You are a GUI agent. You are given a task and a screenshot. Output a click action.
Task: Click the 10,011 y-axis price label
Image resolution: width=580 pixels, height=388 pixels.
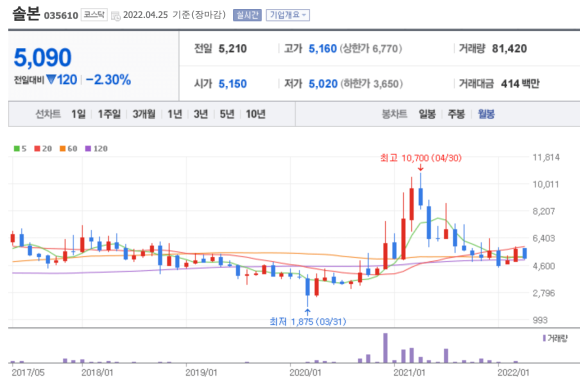pyautogui.click(x=546, y=184)
